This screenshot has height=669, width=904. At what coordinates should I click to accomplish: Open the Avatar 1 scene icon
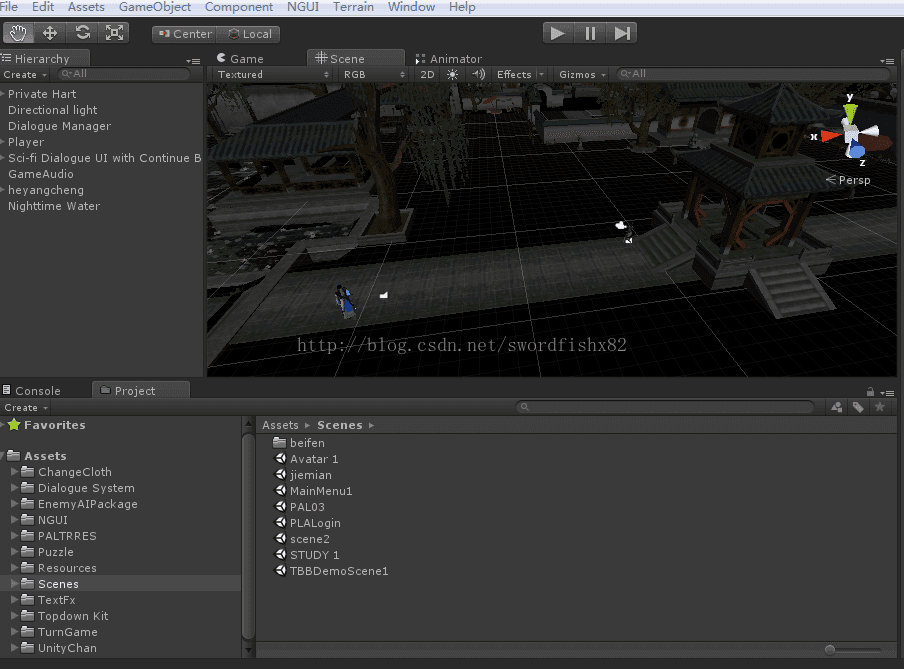[280, 458]
